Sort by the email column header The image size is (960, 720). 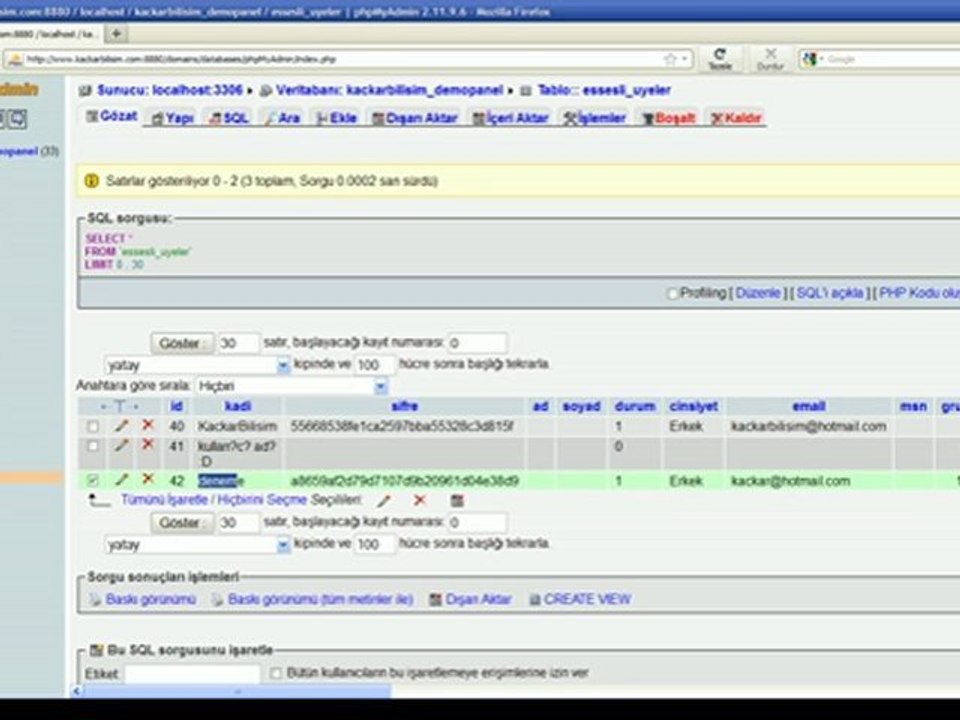pyautogui.click(x=809, y=407)
